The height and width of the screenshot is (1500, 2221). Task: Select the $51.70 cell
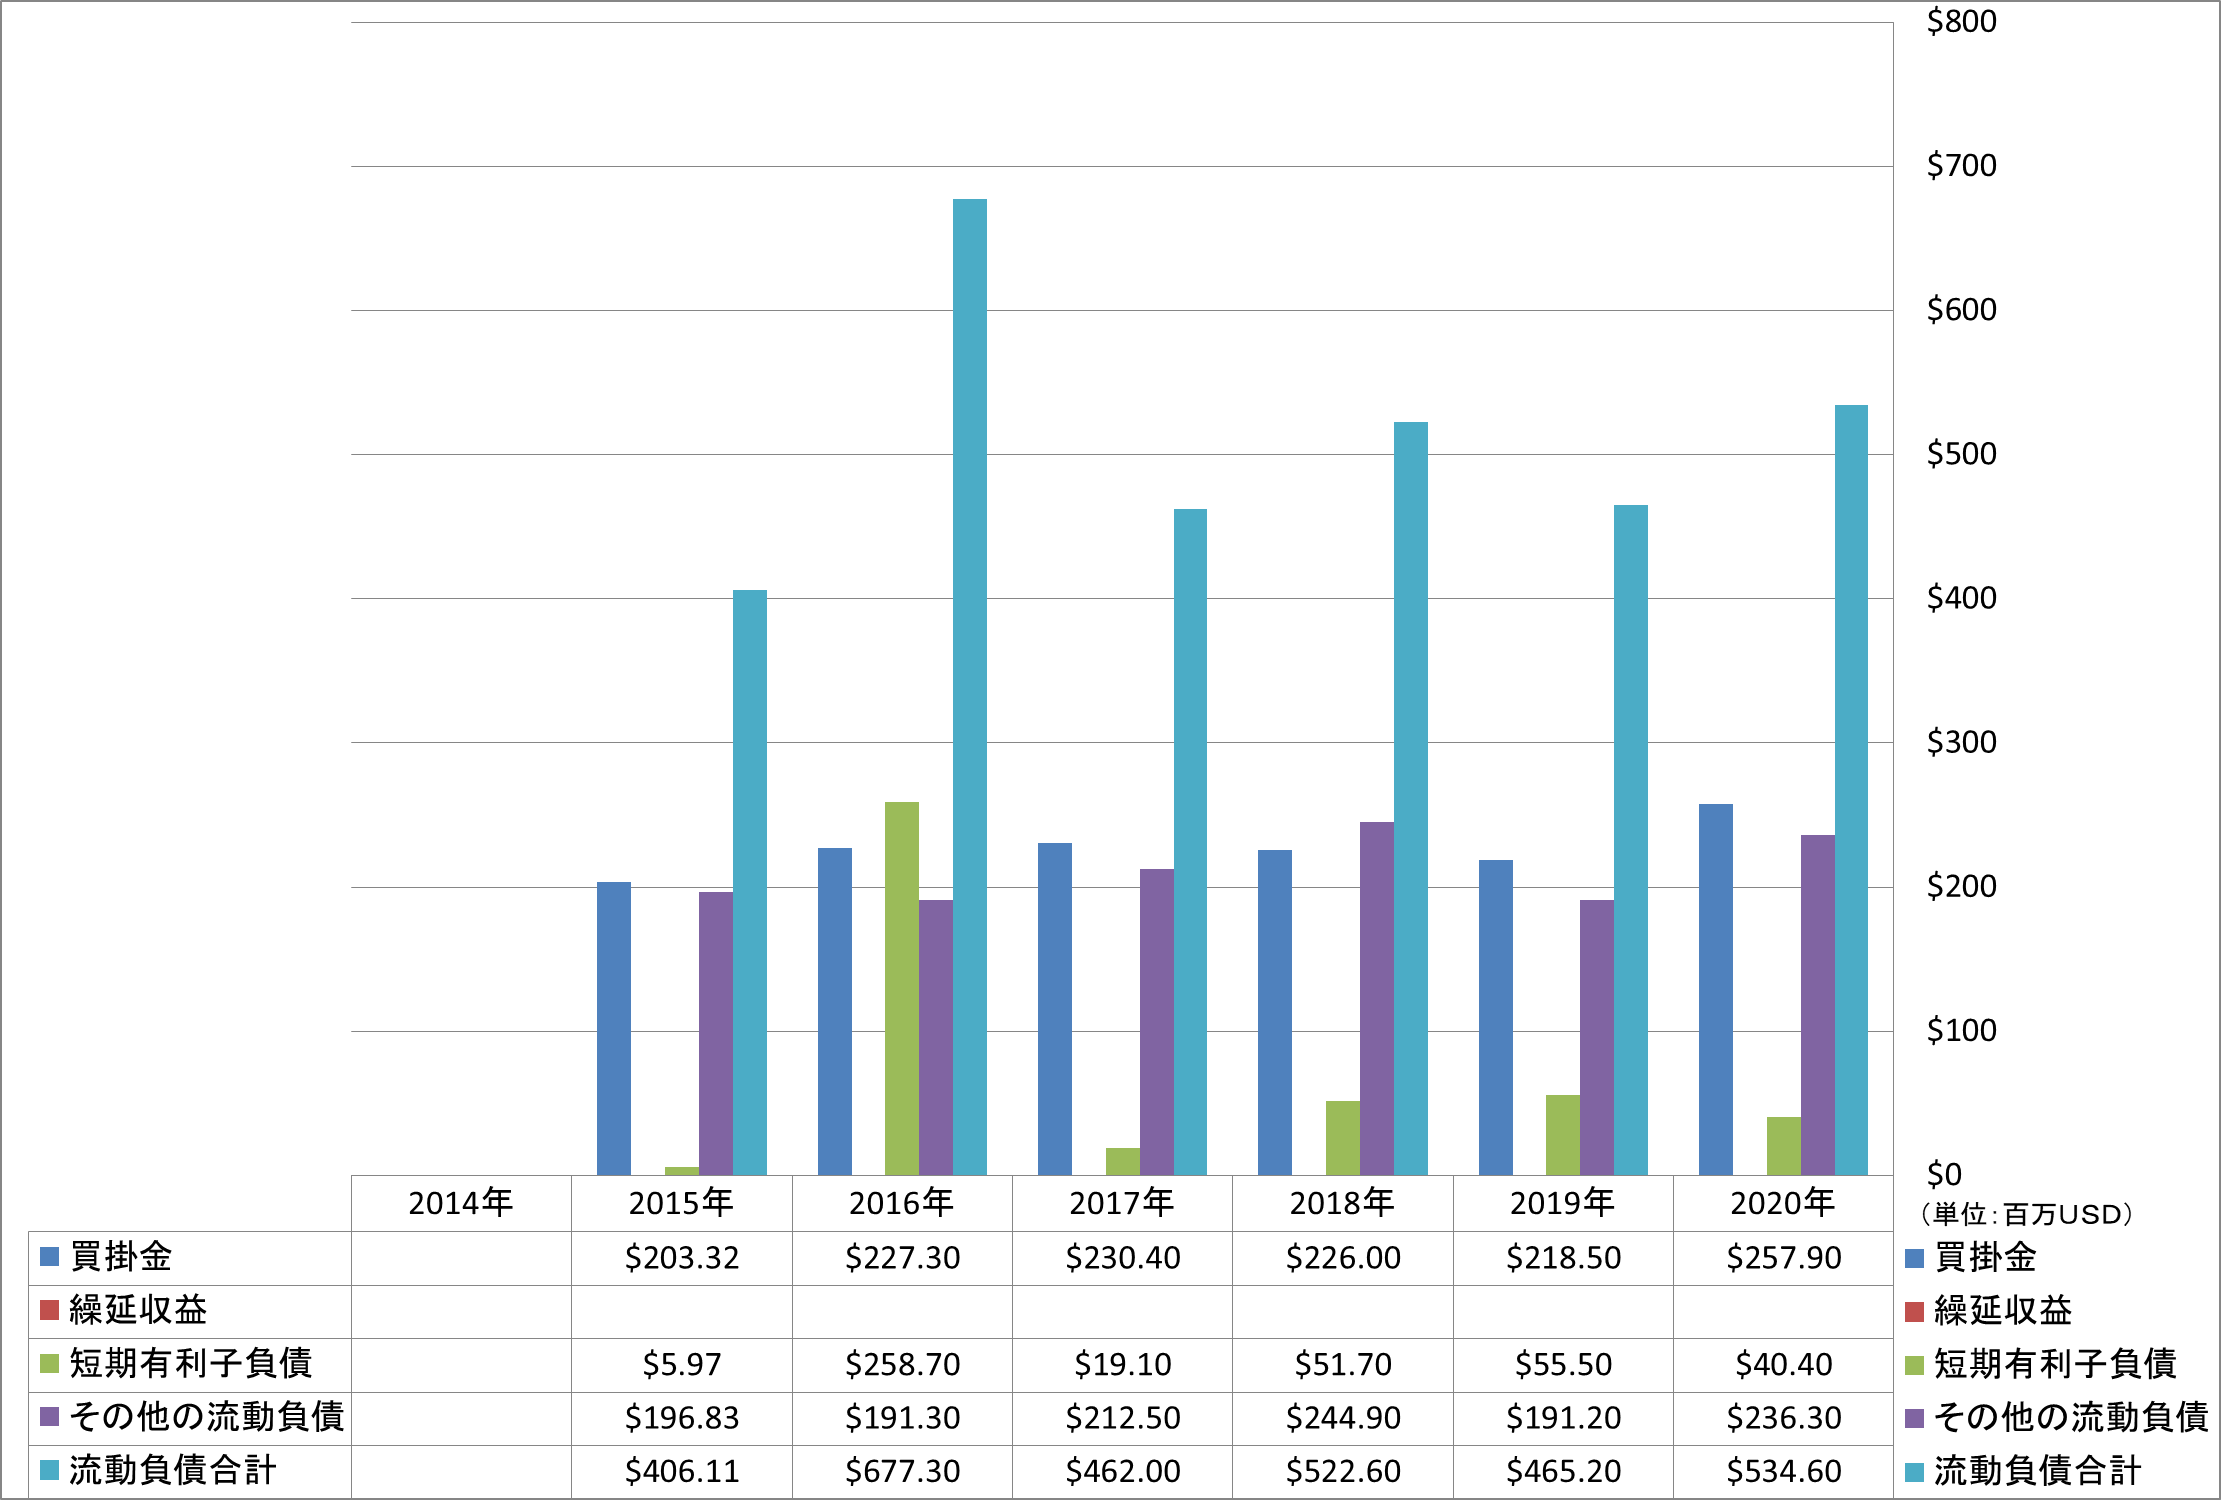[1343, 1365]
